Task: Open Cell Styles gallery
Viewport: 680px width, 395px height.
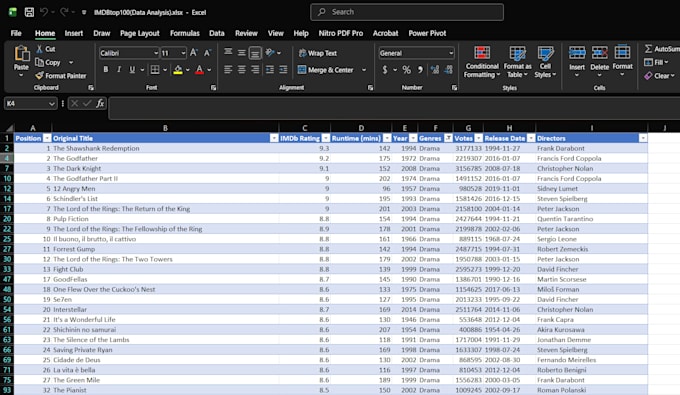Action: coord(545,62)
